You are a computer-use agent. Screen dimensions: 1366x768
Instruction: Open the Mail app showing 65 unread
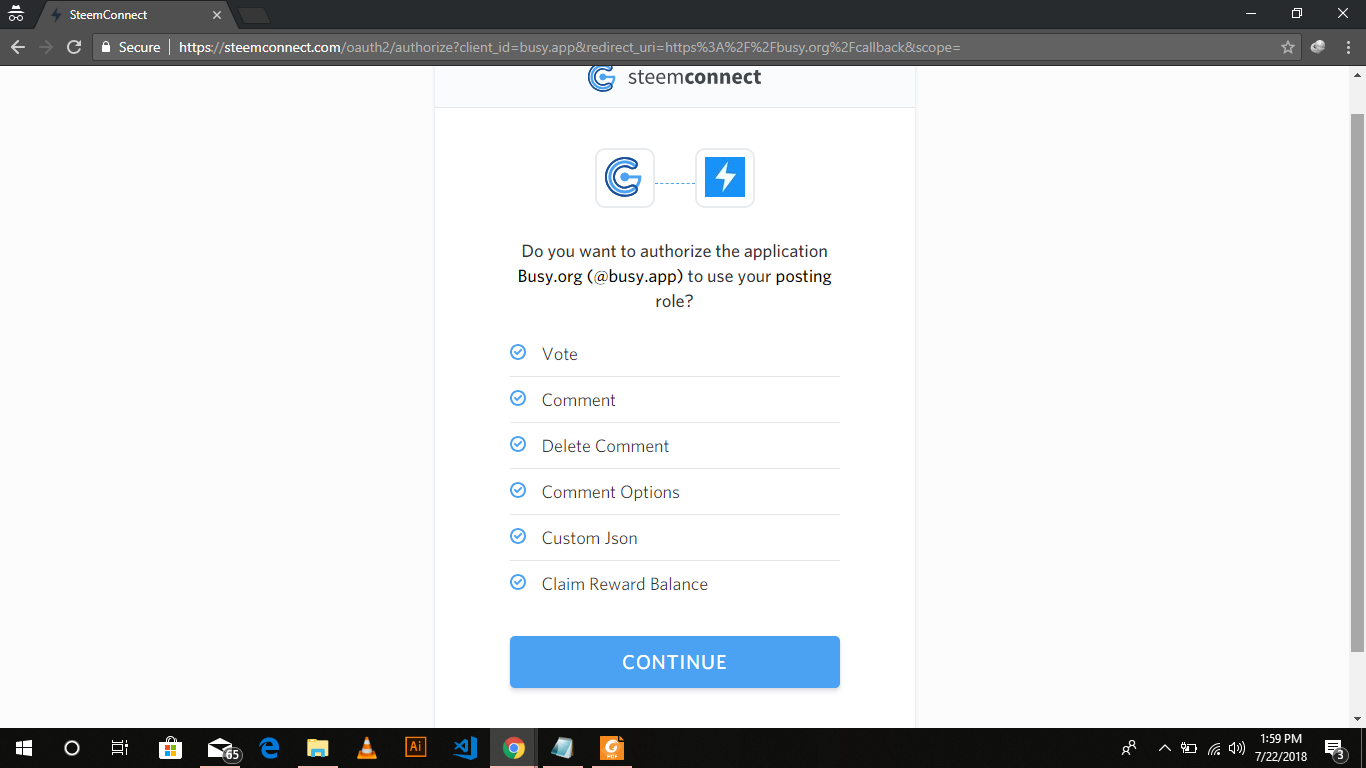pos(221,748)
